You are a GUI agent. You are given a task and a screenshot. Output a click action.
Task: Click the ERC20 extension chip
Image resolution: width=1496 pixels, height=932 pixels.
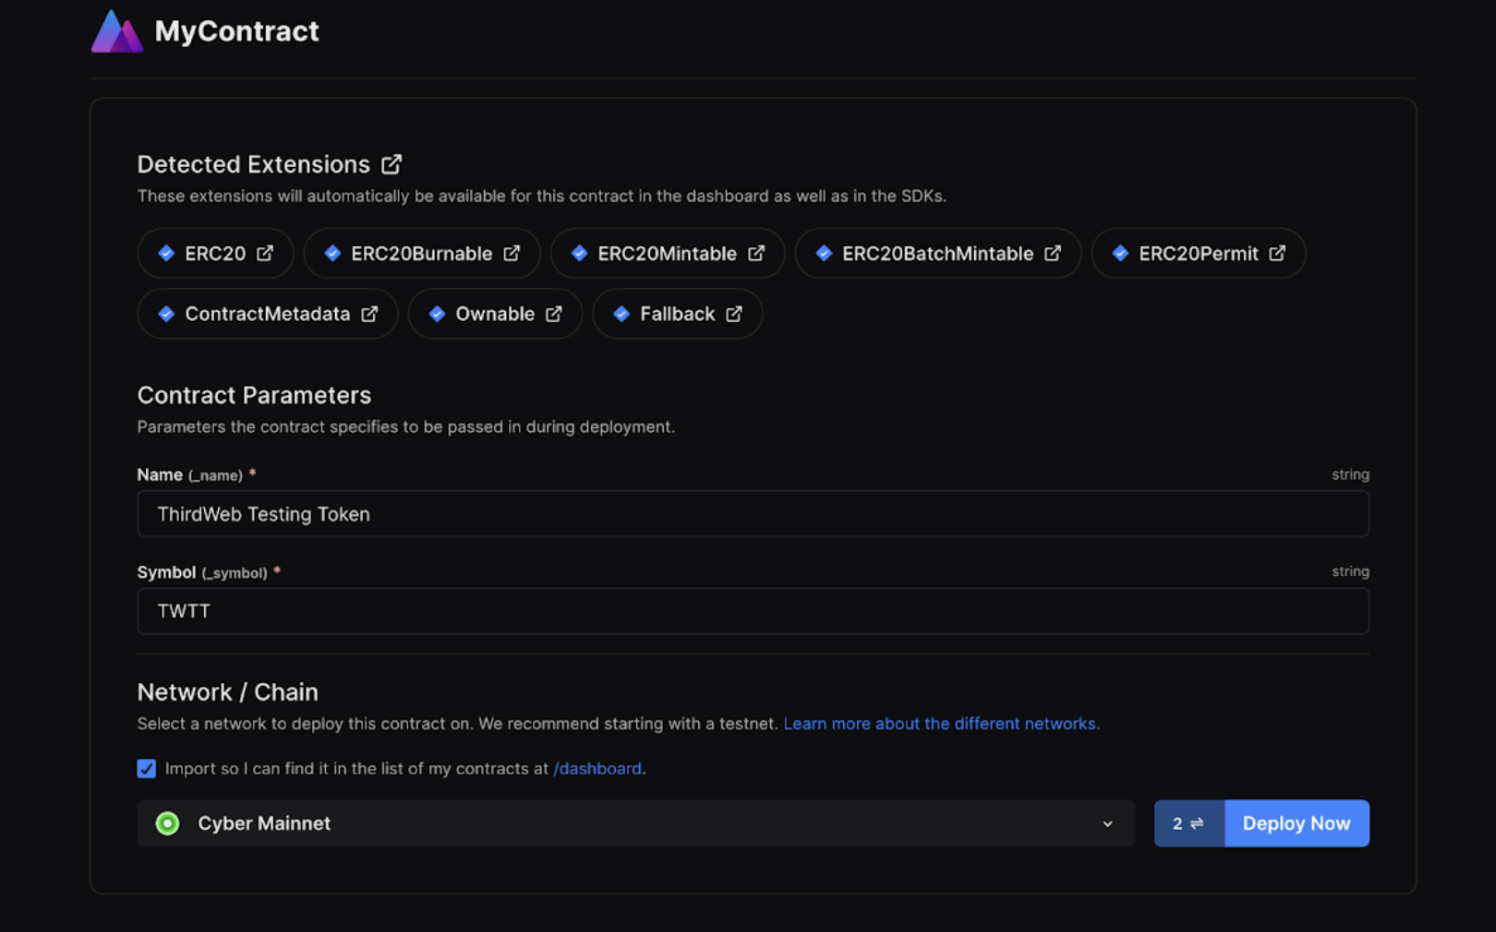215,254
